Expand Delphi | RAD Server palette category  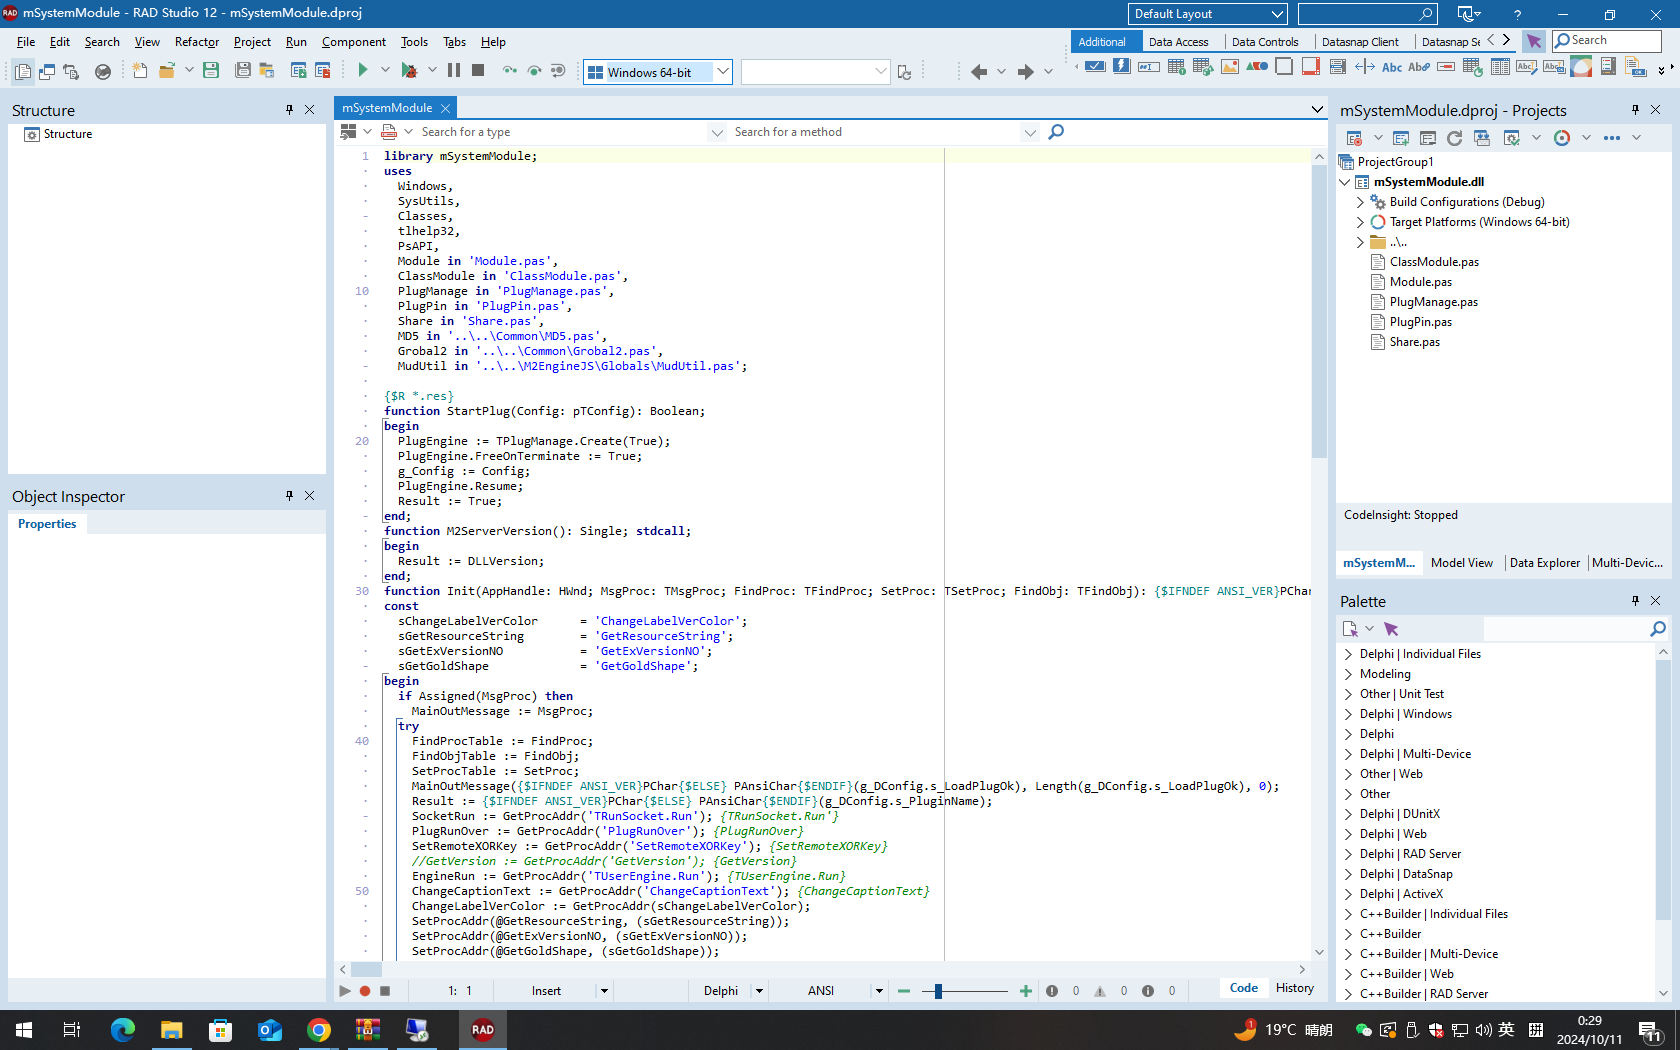1348,854
